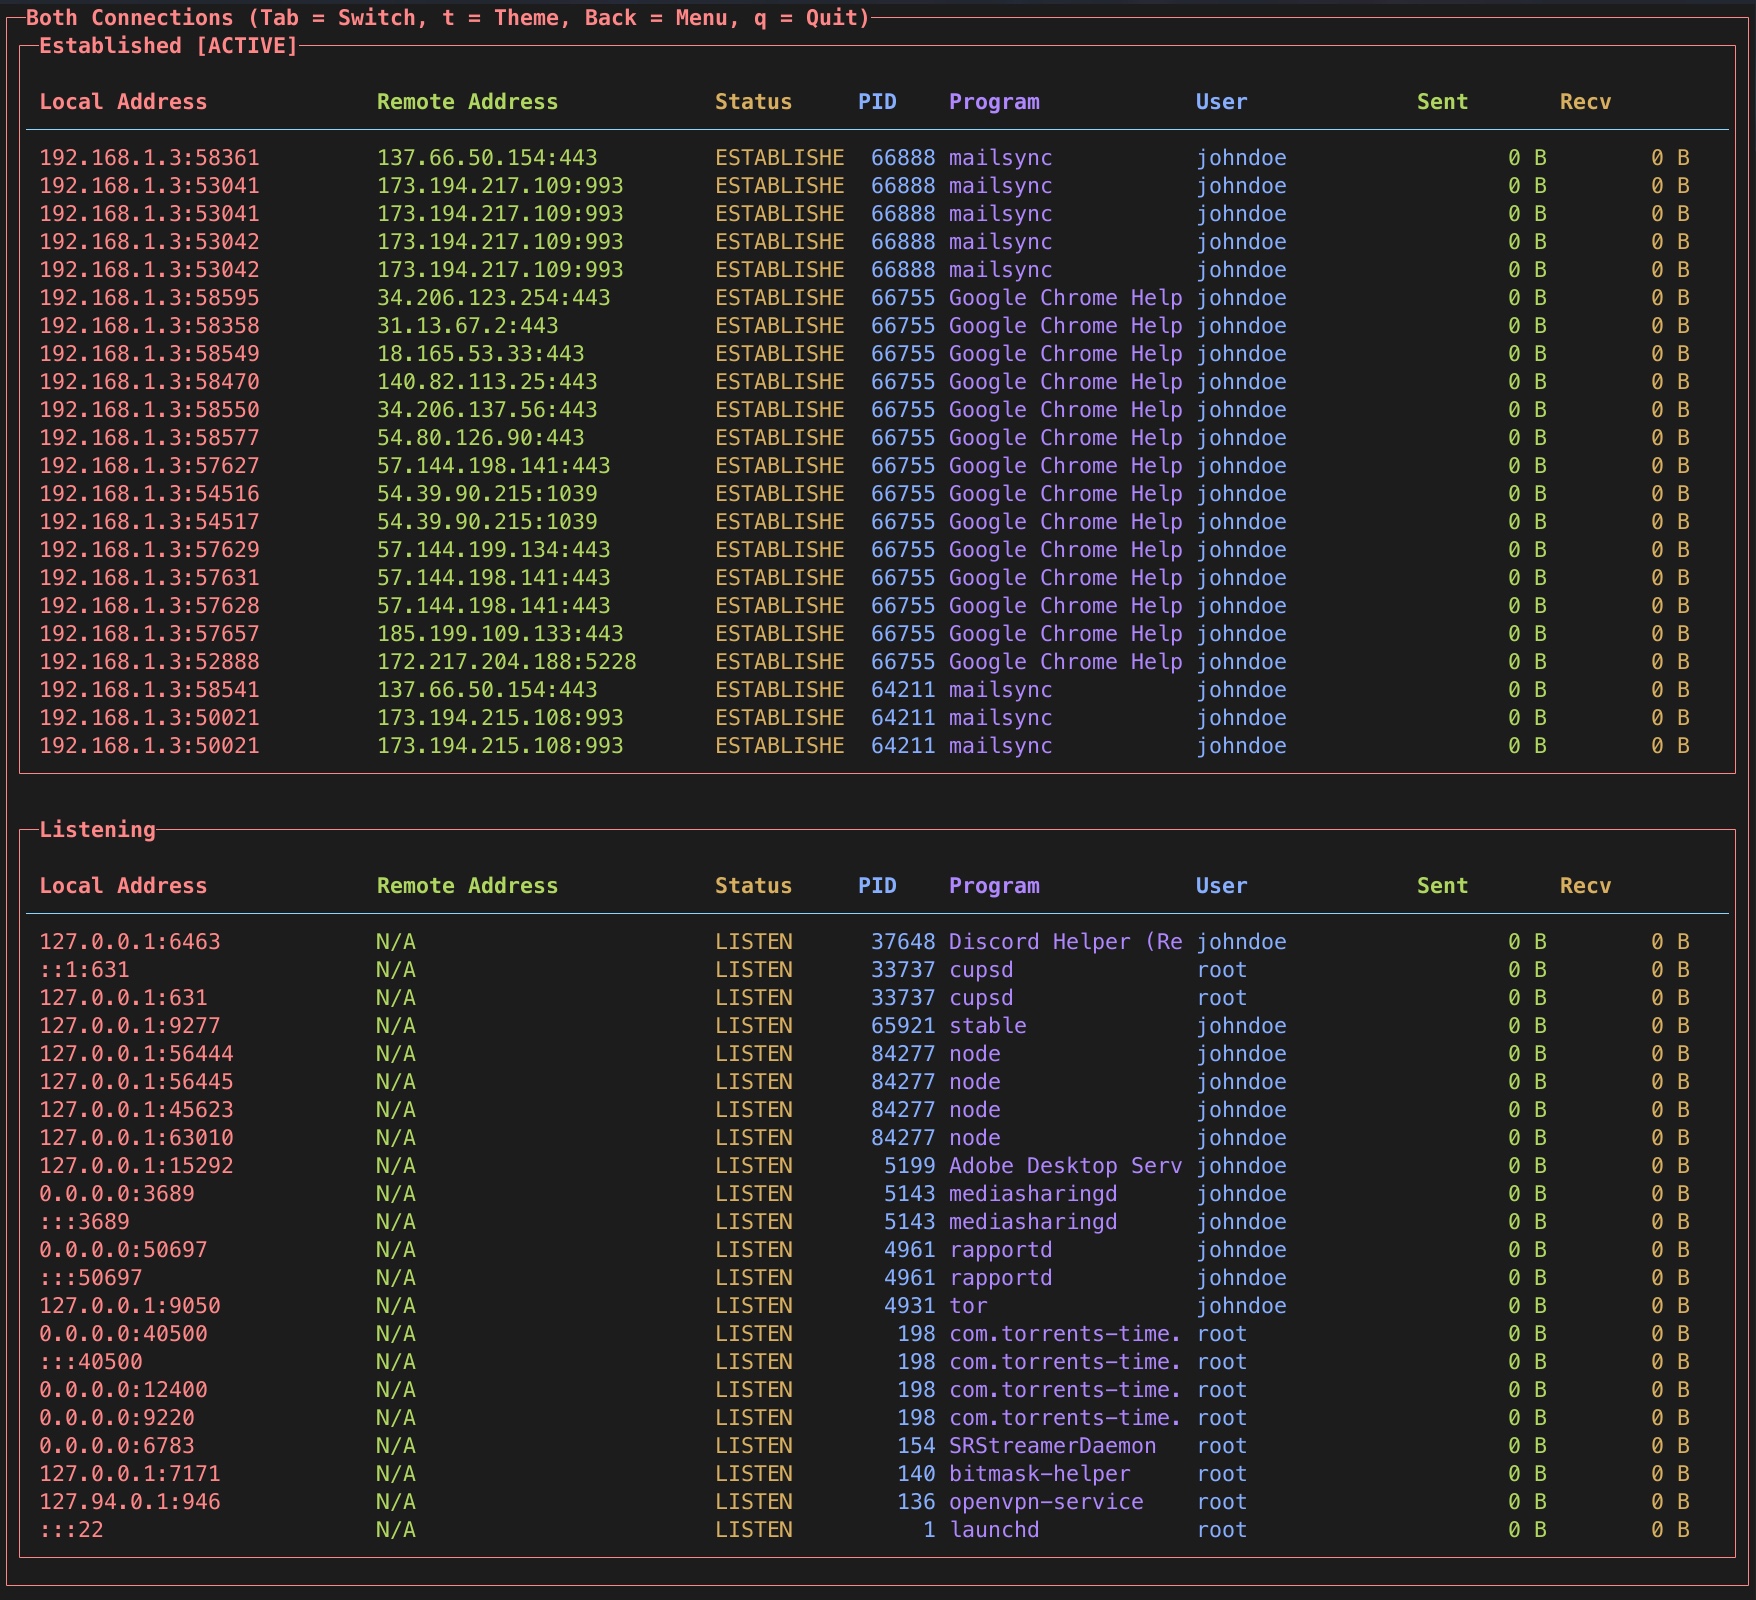Click the 'SRStreamerDaemon' program name
Image resolution: width=1756 pixels, height=1600 pixels.
[1052, 1446]
